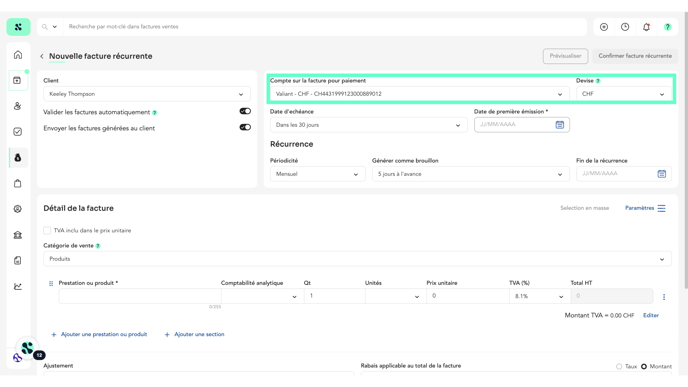This screenshot has height=387, width=688.
Task: Click the green app logo icon
Action: (18, 27)
